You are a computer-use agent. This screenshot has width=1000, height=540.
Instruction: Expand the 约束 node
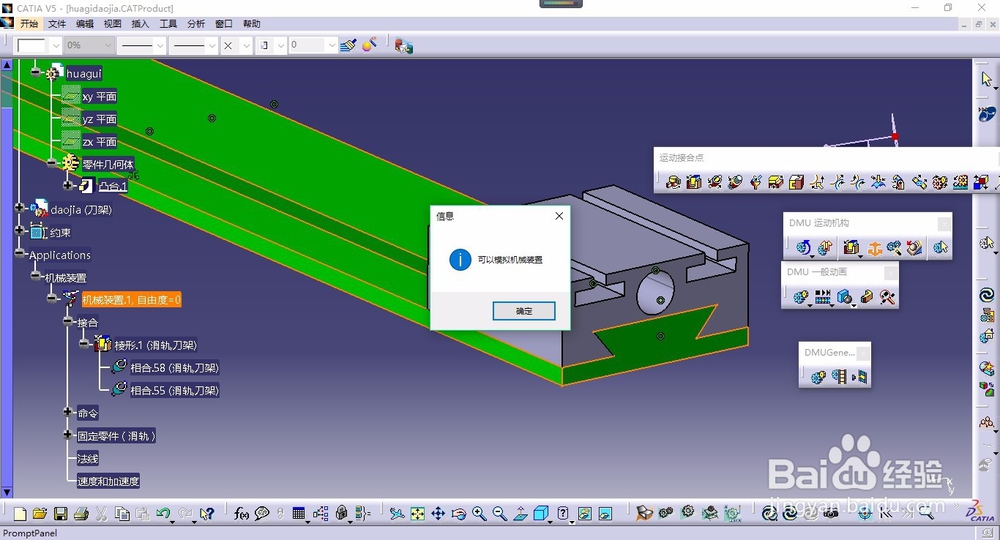pos(19,231)
